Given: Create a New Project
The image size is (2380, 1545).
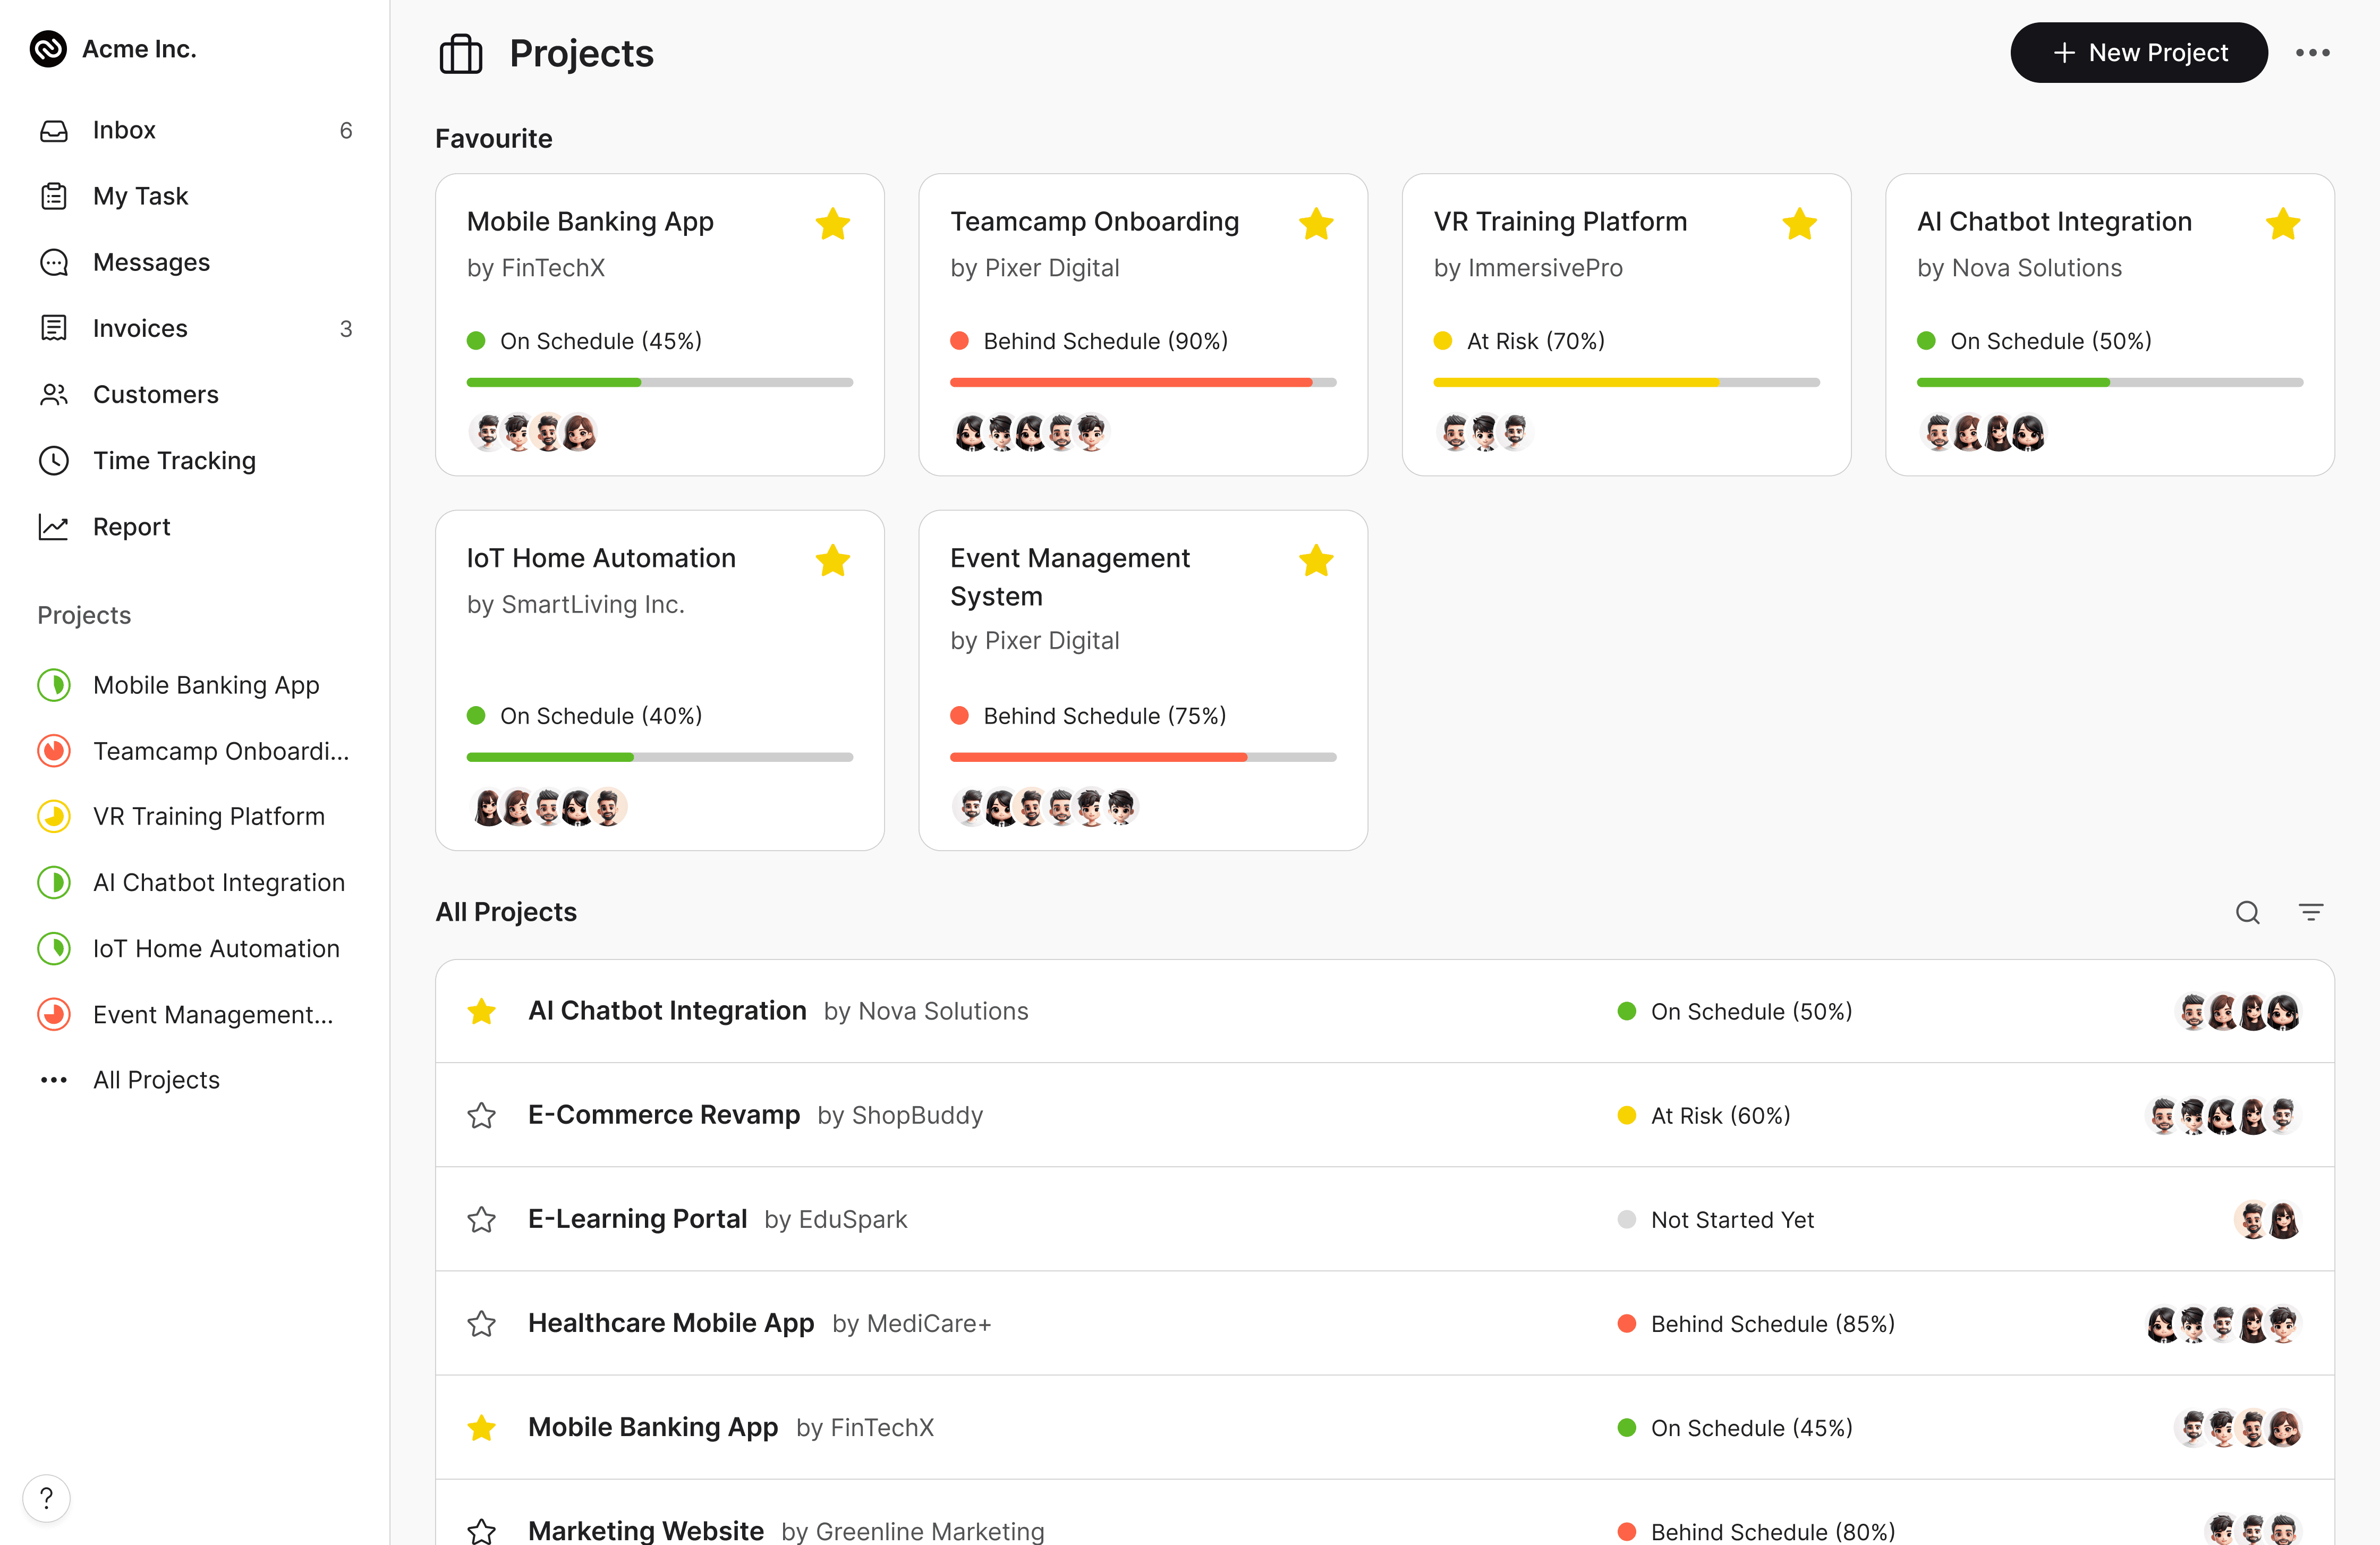Looking at the screenshot, I should click(x=2139, y=52).
